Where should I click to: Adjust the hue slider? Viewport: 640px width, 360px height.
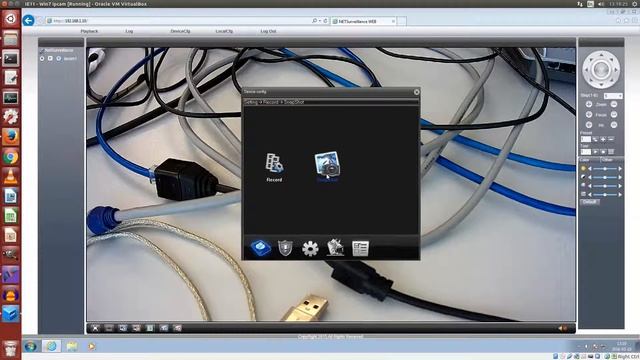point(605,195)
